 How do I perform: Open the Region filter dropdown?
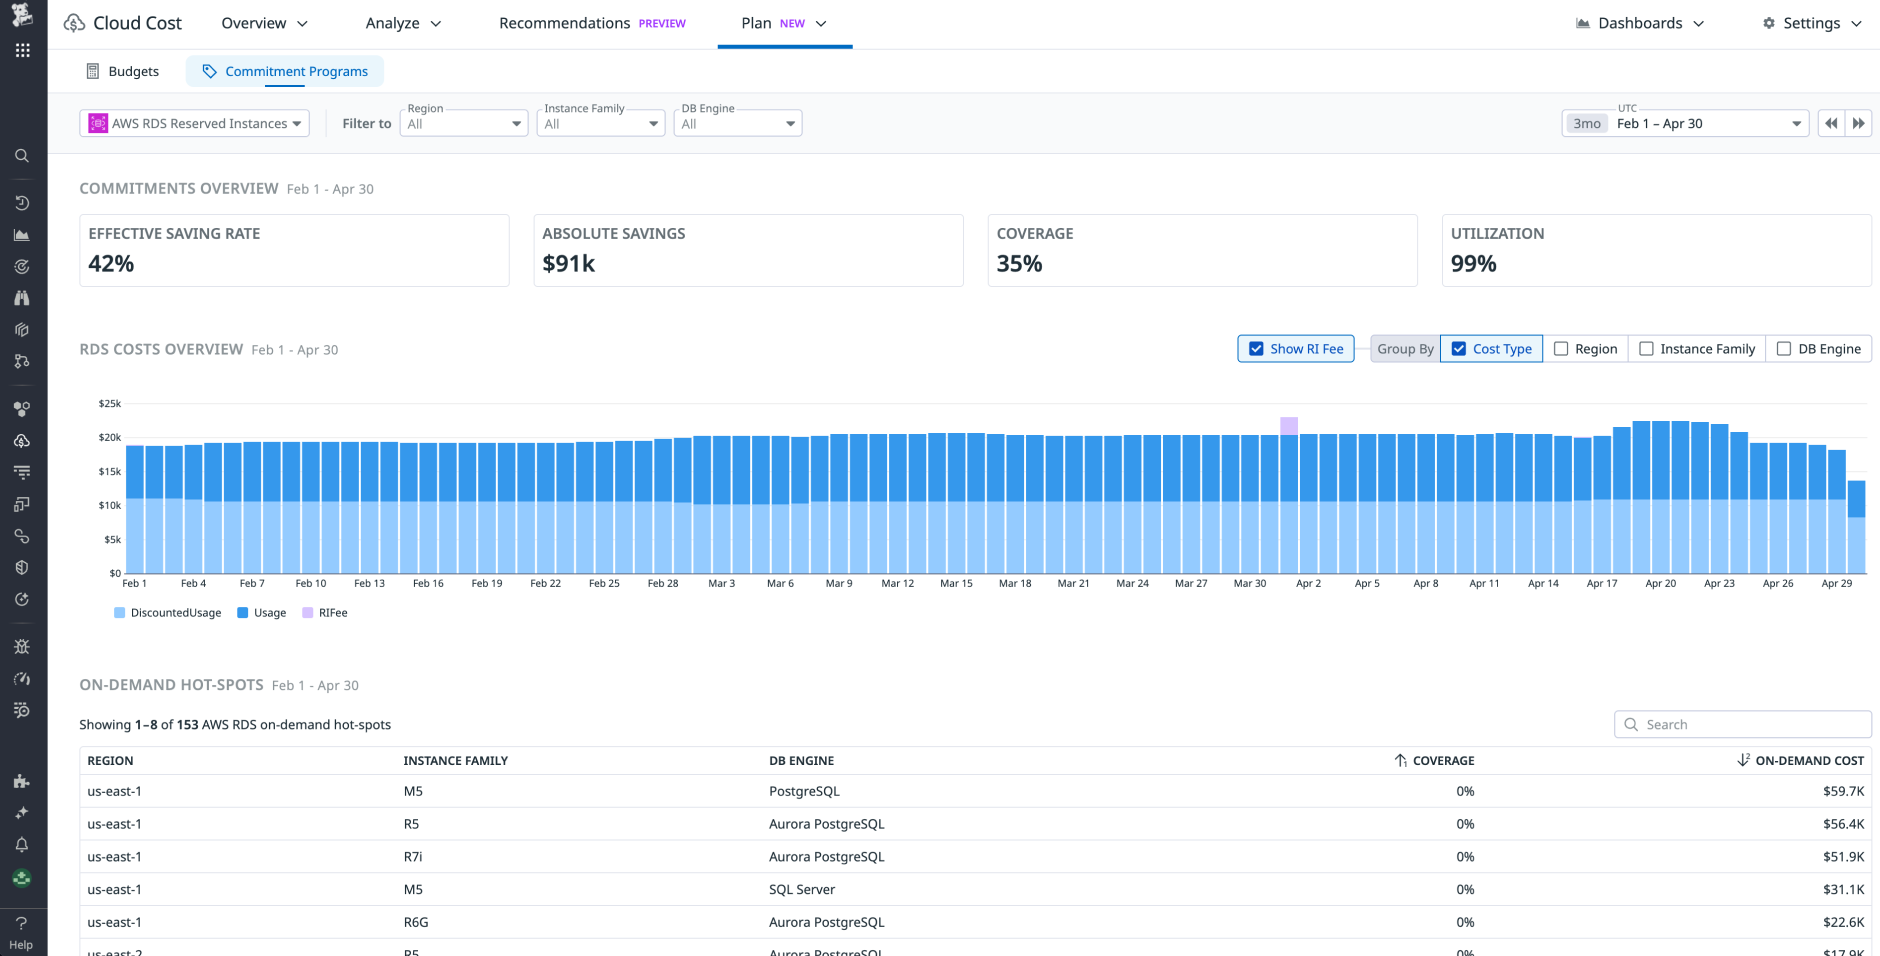463,122
